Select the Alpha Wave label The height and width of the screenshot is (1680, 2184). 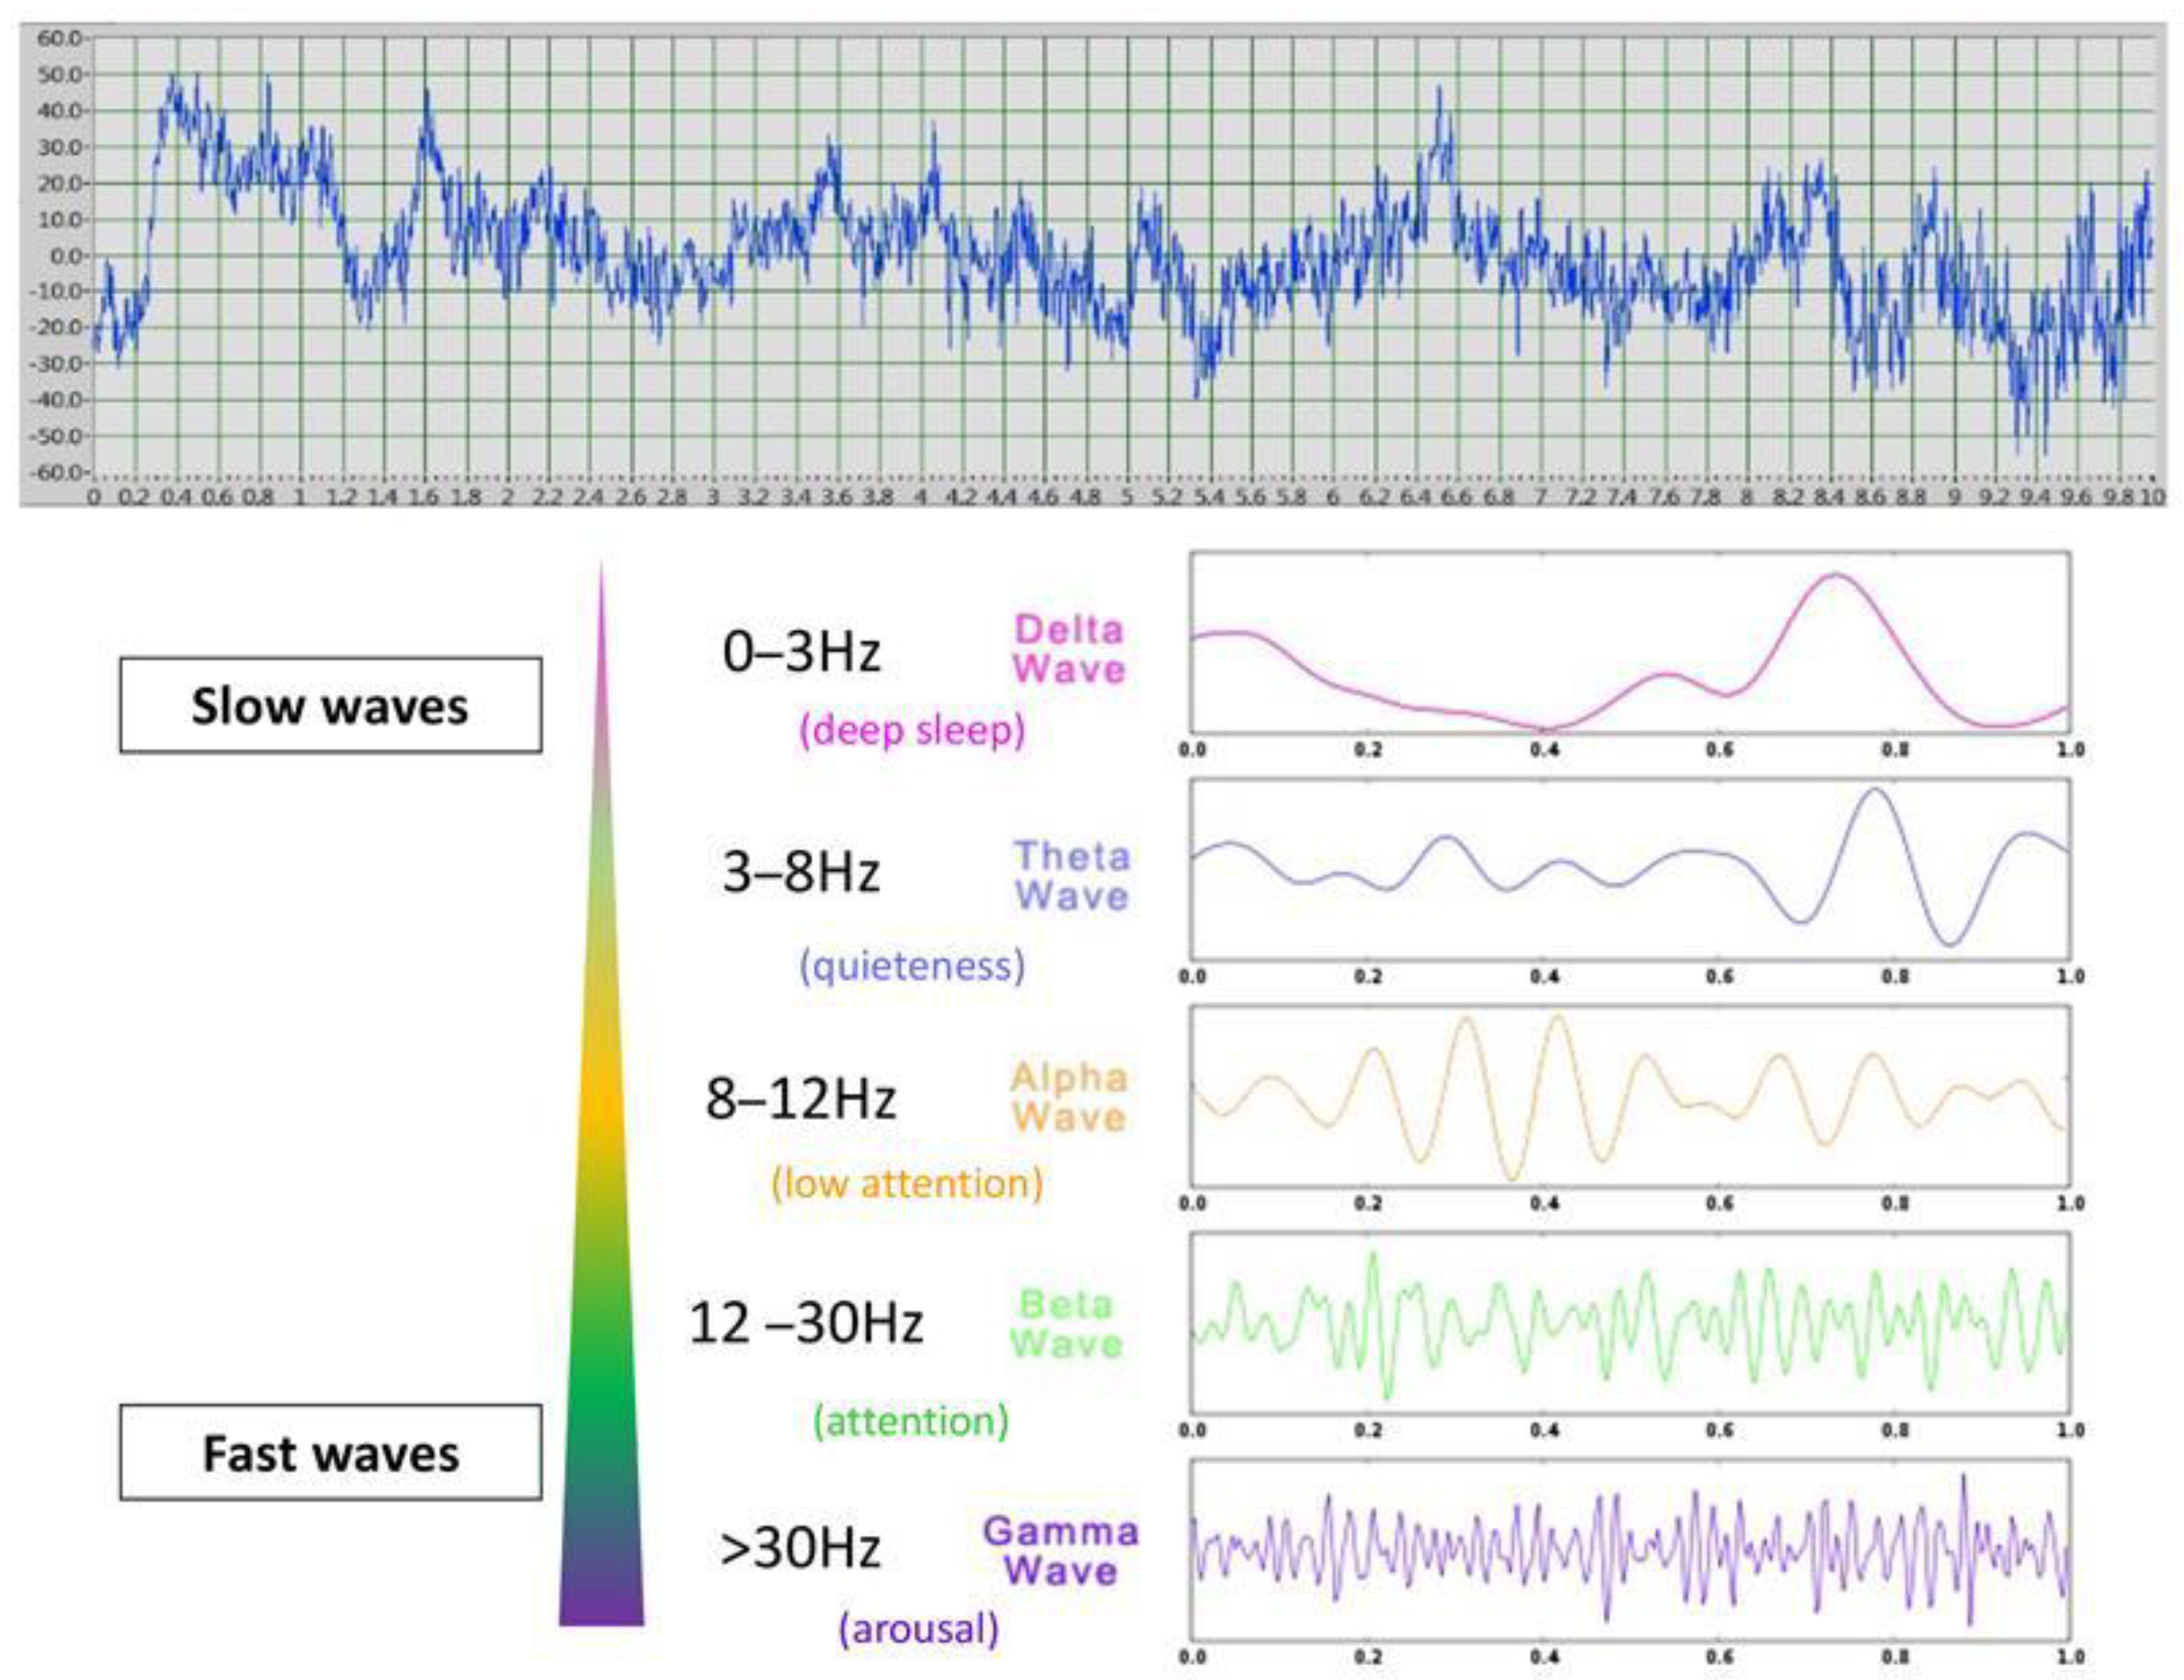point(1068,1096)
